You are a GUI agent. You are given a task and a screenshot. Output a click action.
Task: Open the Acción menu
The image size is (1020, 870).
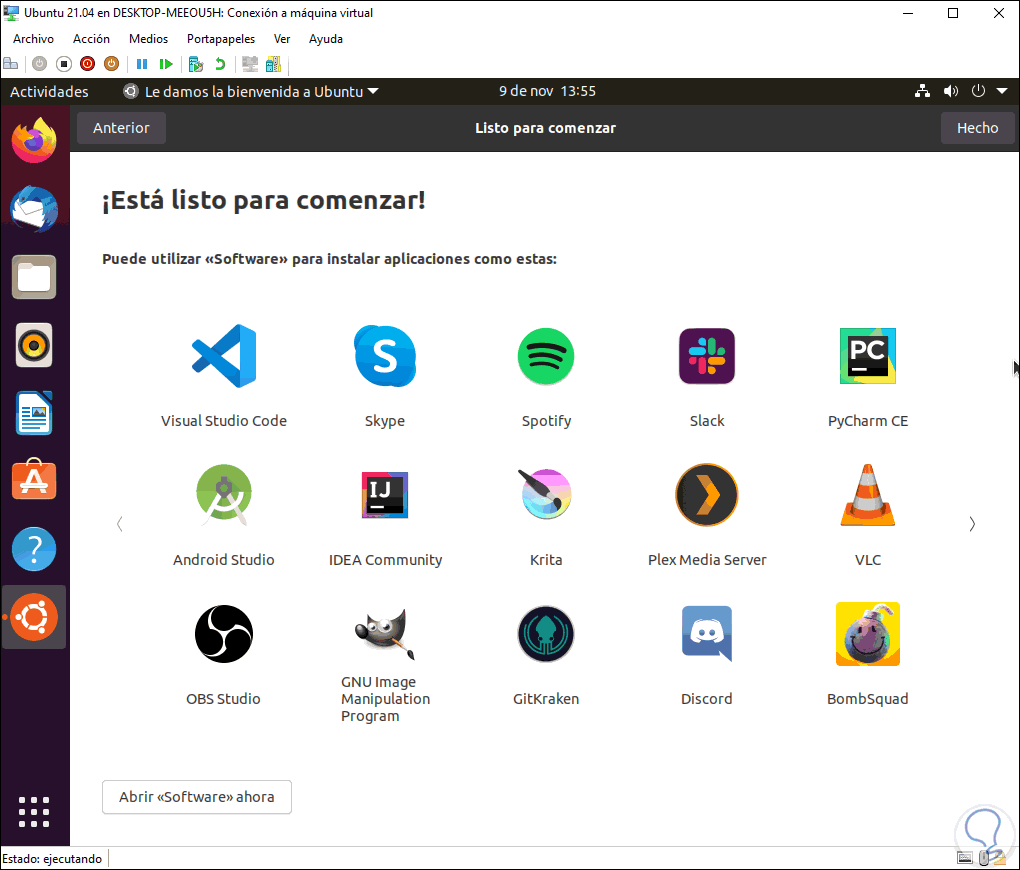coord(91,39)
